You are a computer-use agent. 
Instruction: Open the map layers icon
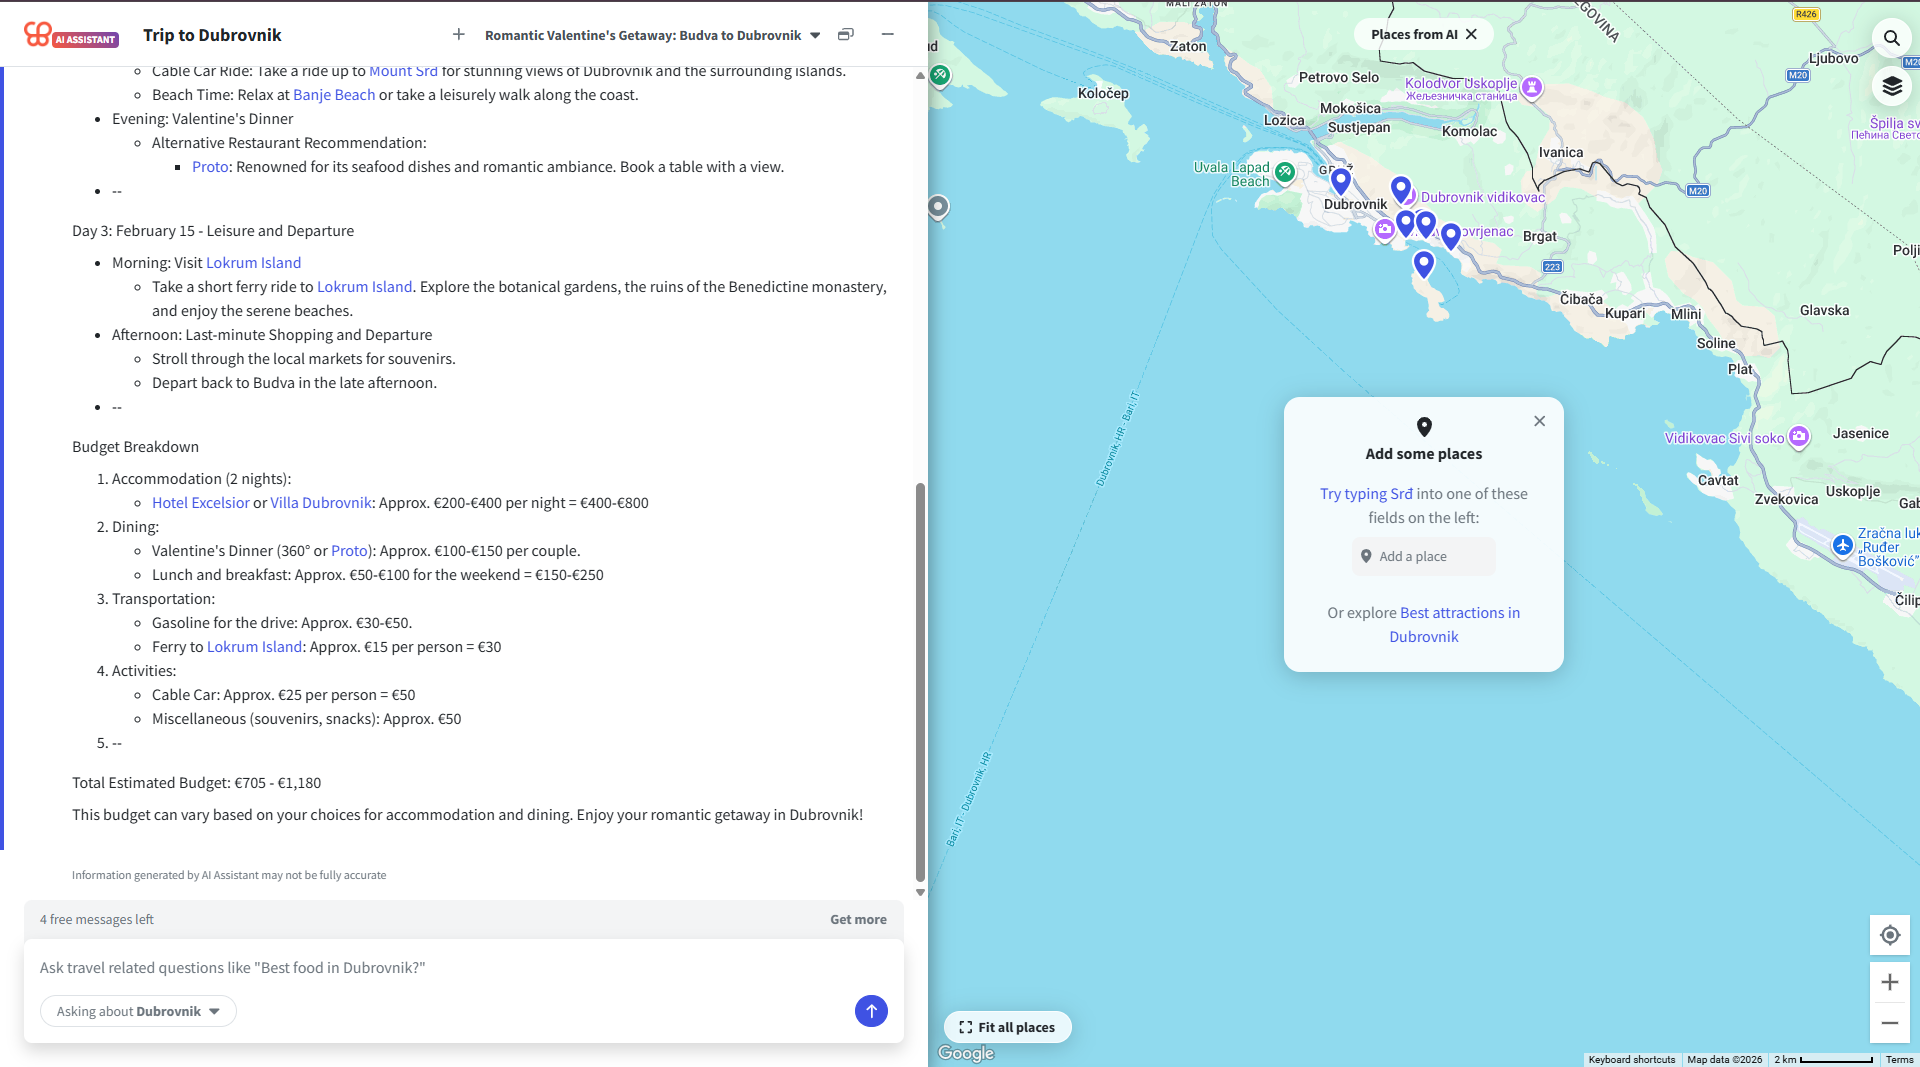[1891, 87]
